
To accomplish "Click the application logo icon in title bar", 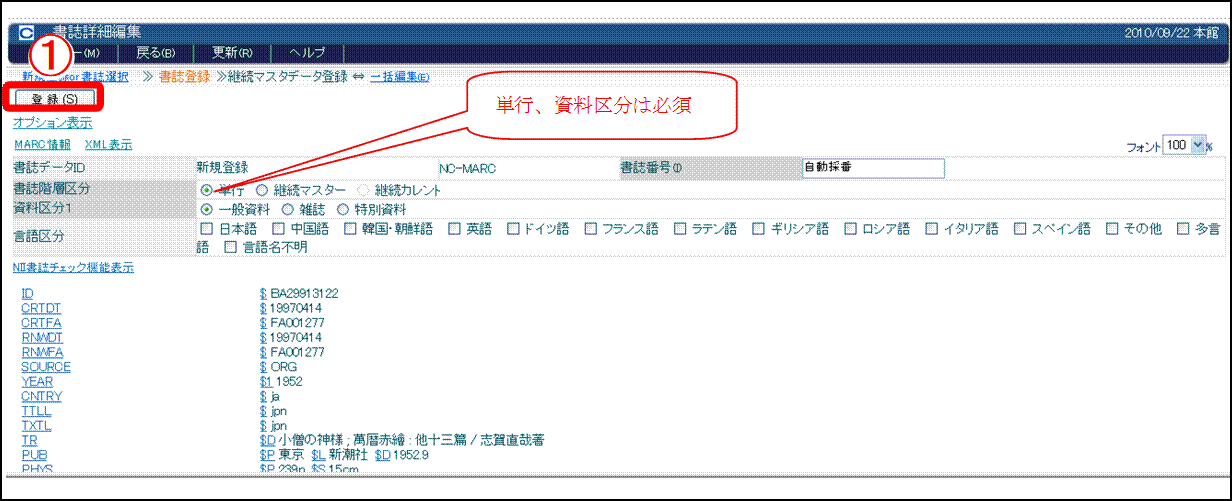I will (26, 32).
